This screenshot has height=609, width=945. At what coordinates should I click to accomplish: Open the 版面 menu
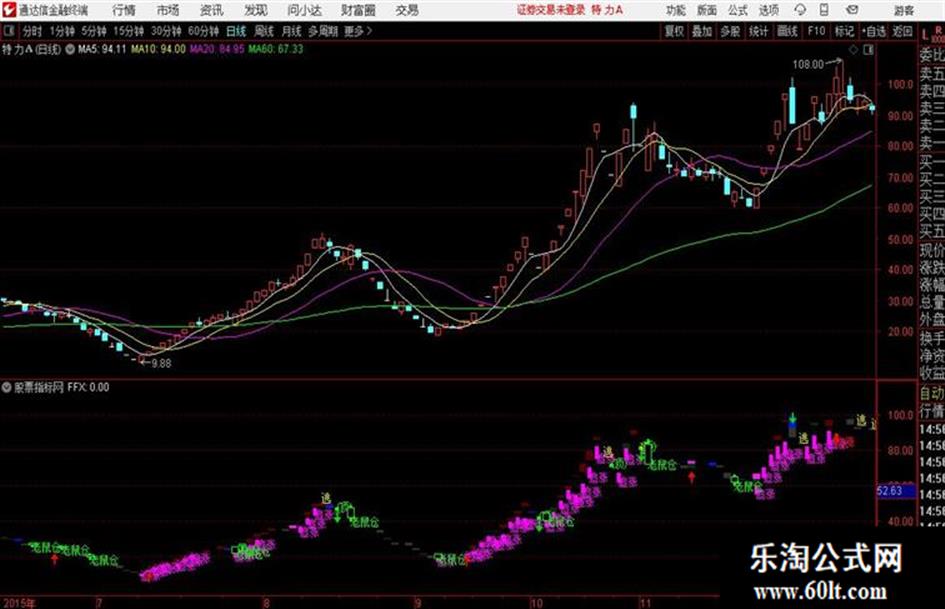coord(706,10)
